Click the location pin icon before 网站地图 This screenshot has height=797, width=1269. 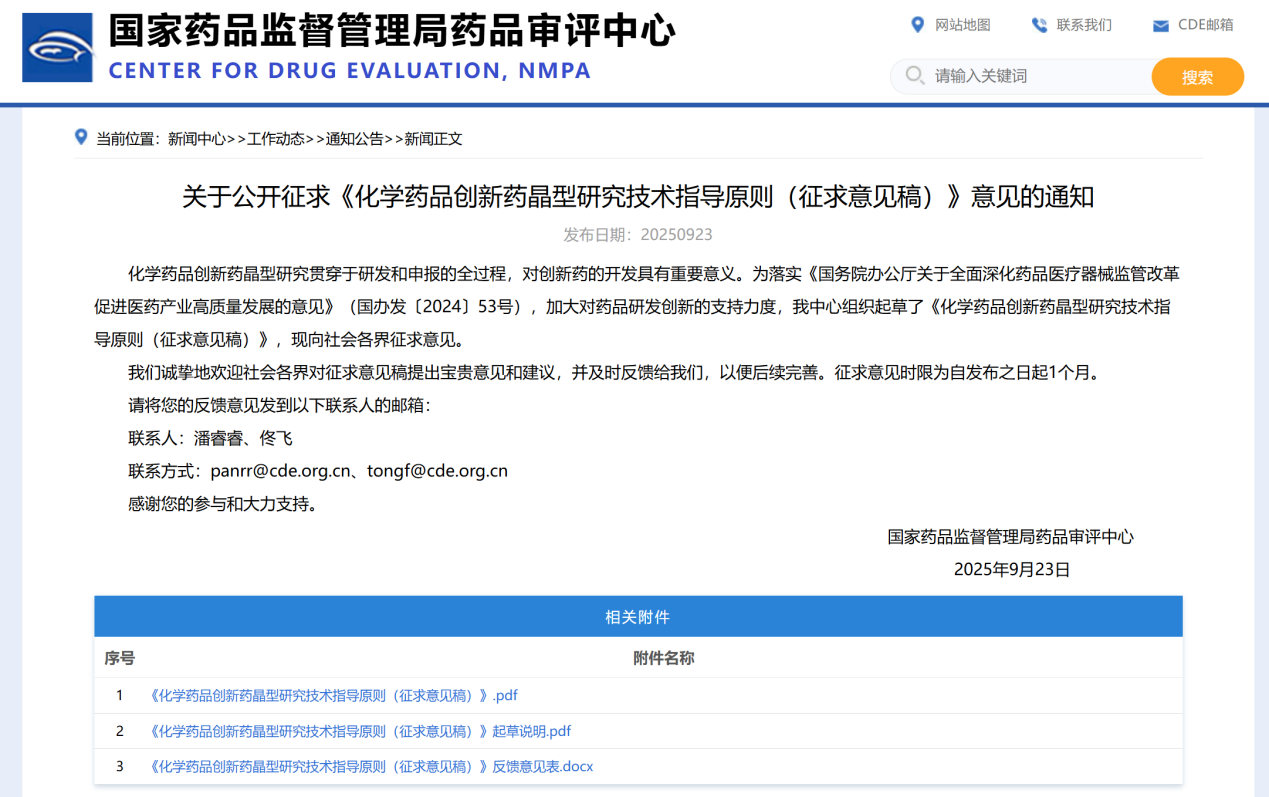915,25
